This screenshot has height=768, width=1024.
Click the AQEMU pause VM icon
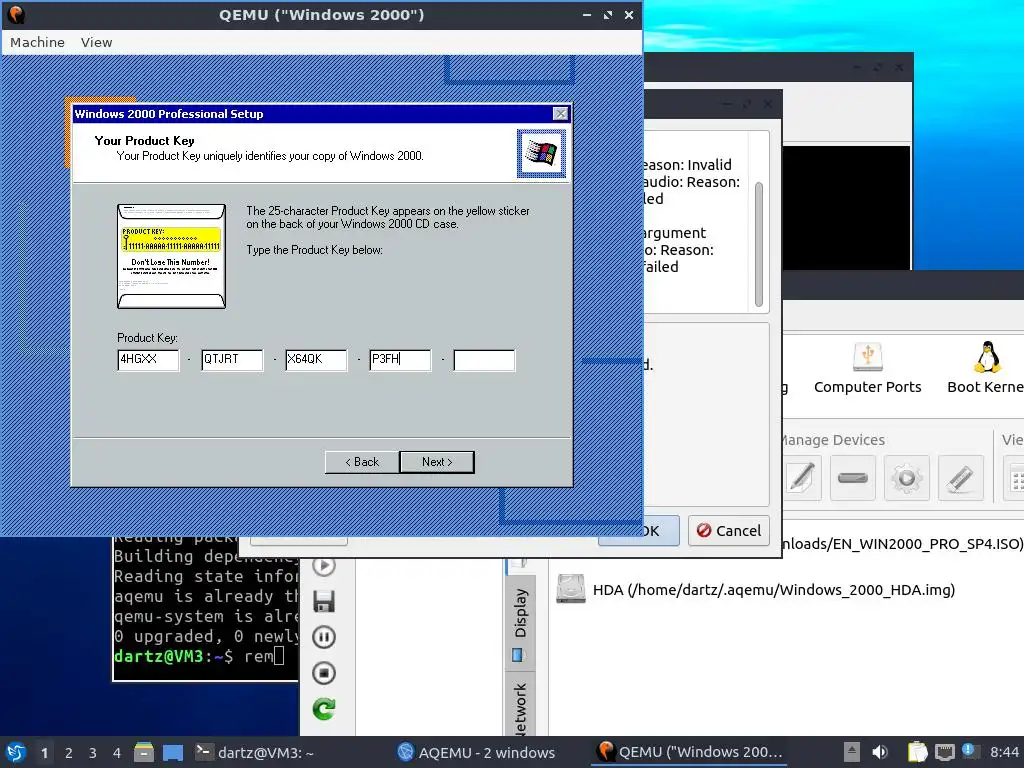(324, 637)
